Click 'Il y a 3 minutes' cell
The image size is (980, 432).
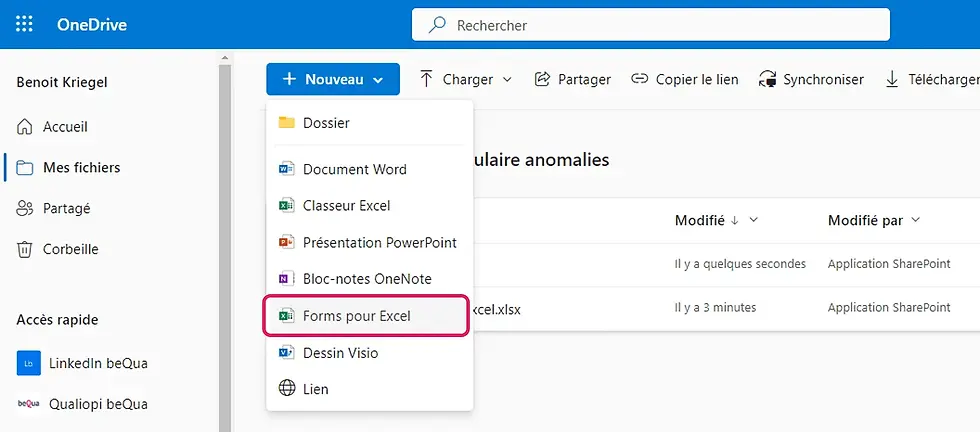715,308
